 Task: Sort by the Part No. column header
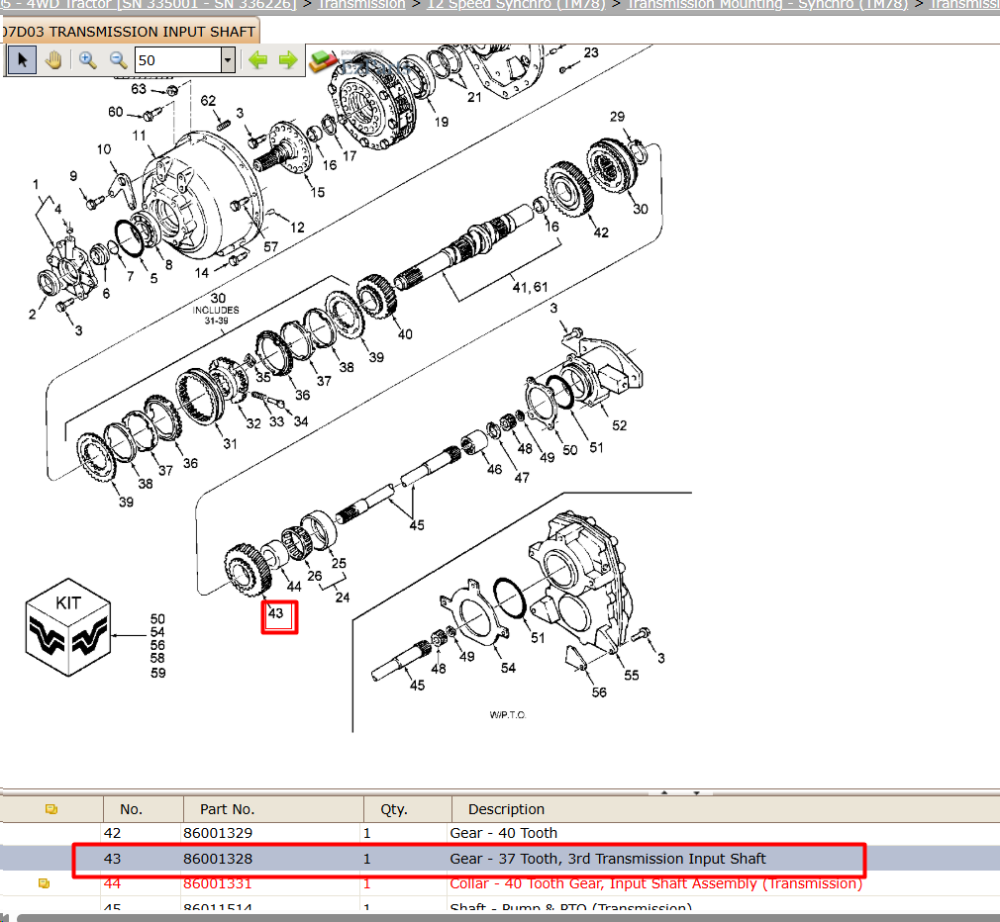click(227, 809)
